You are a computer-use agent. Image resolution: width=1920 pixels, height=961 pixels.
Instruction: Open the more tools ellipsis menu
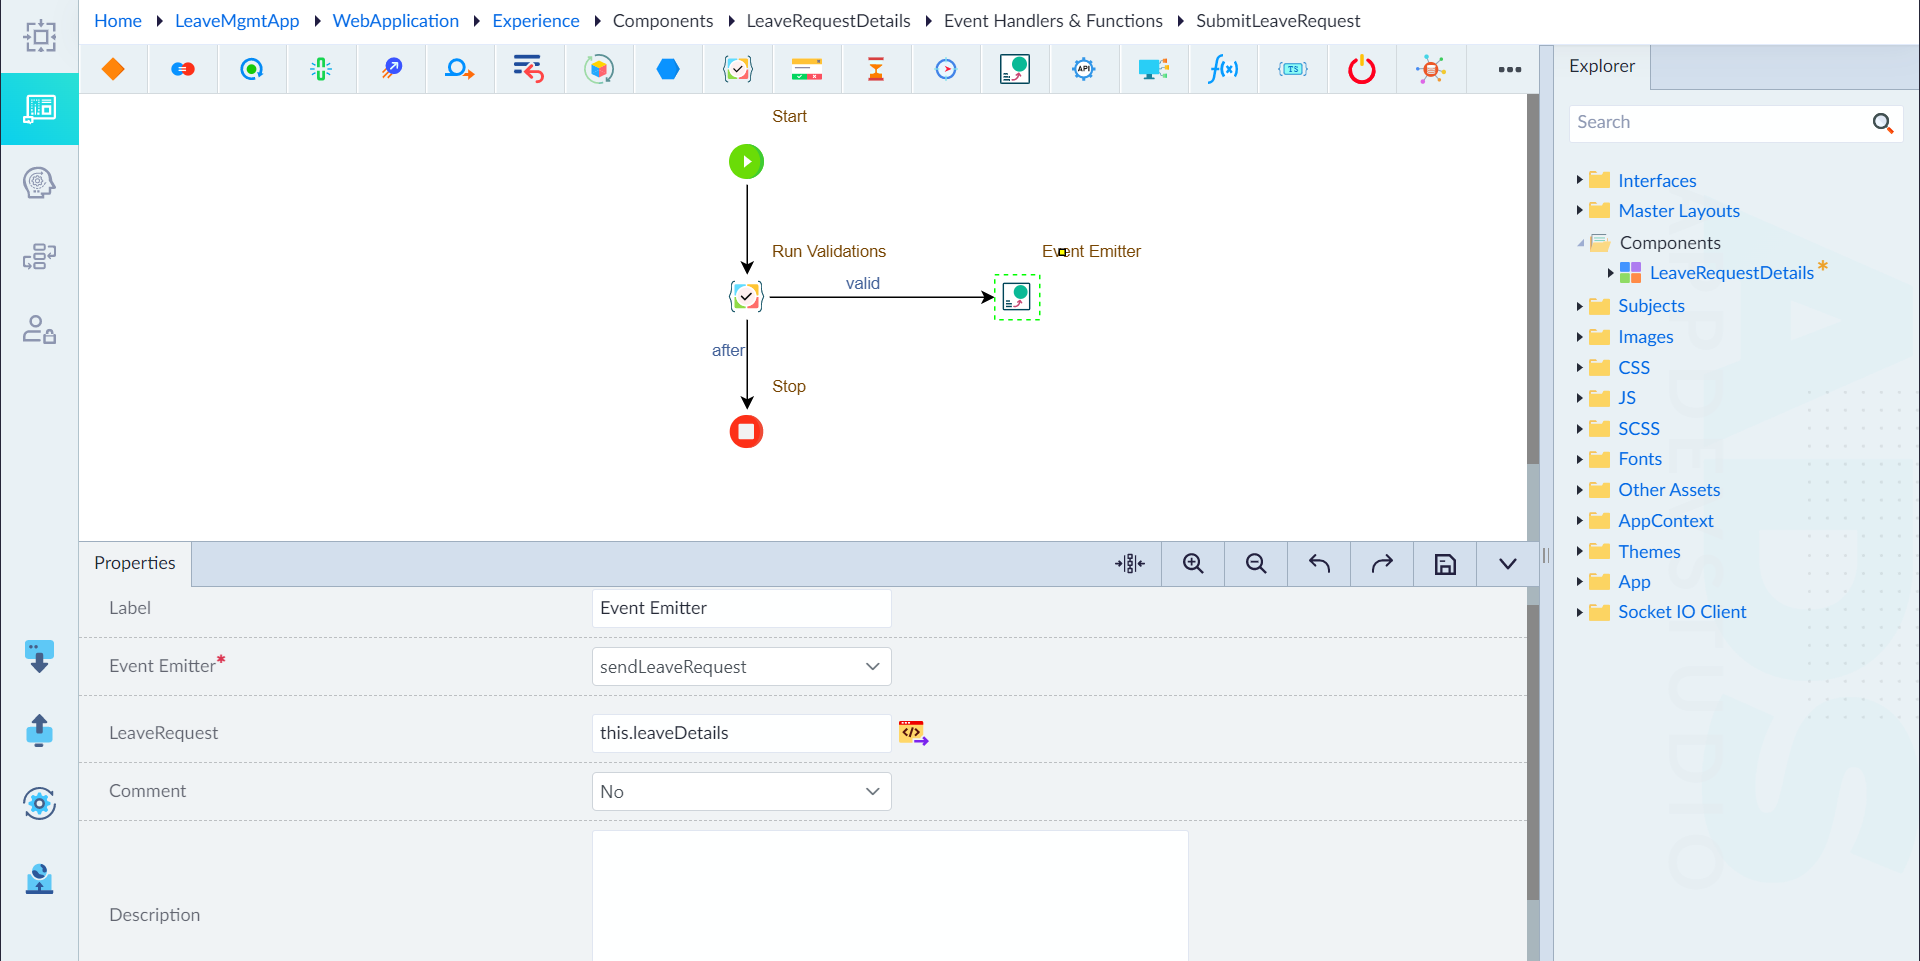(x=1510, y=69)
